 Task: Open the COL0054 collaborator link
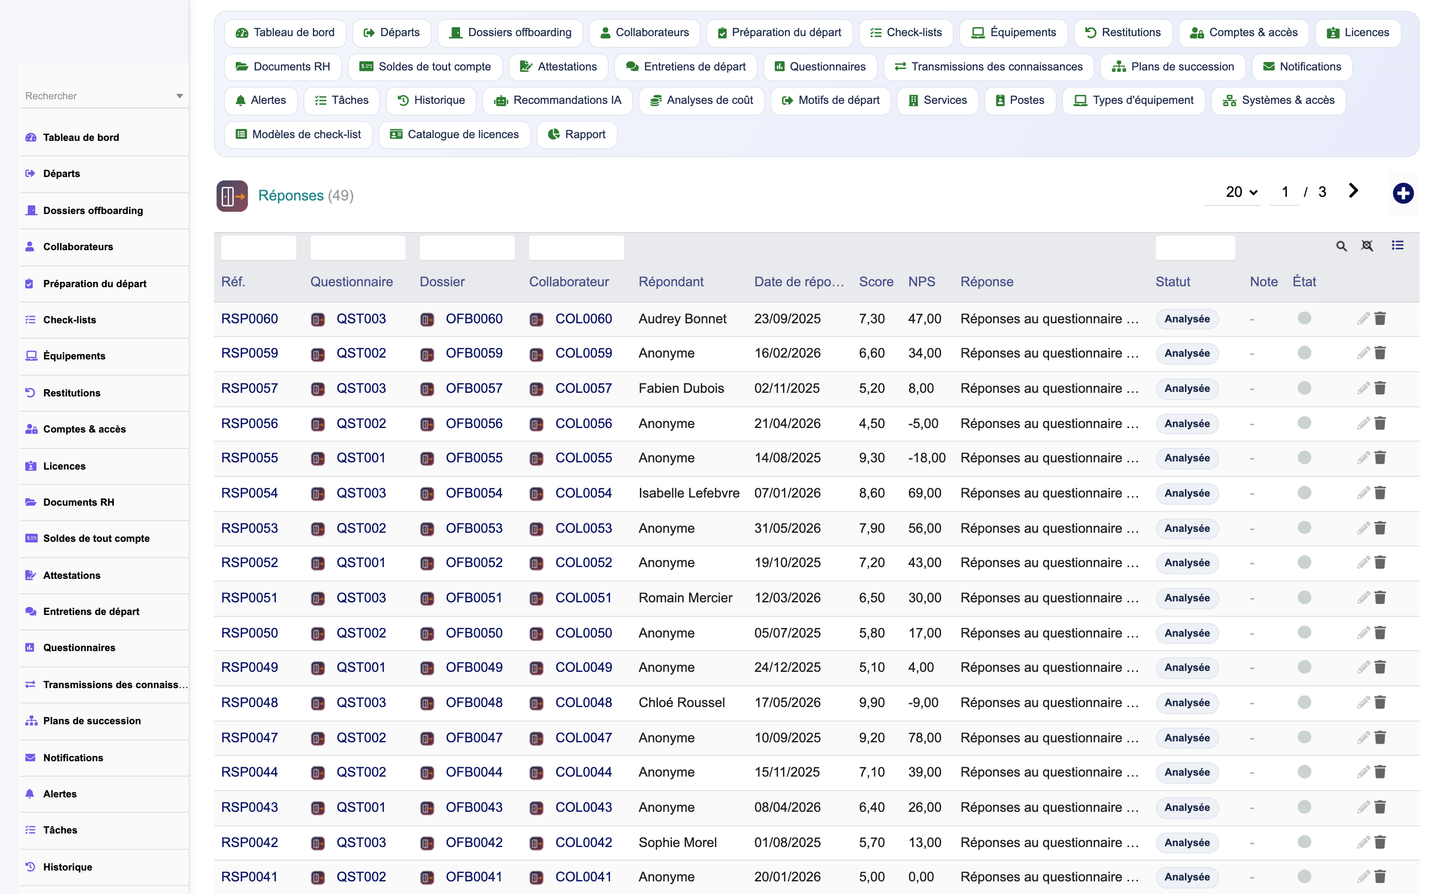pyautogui.click(x=583, y=493)
